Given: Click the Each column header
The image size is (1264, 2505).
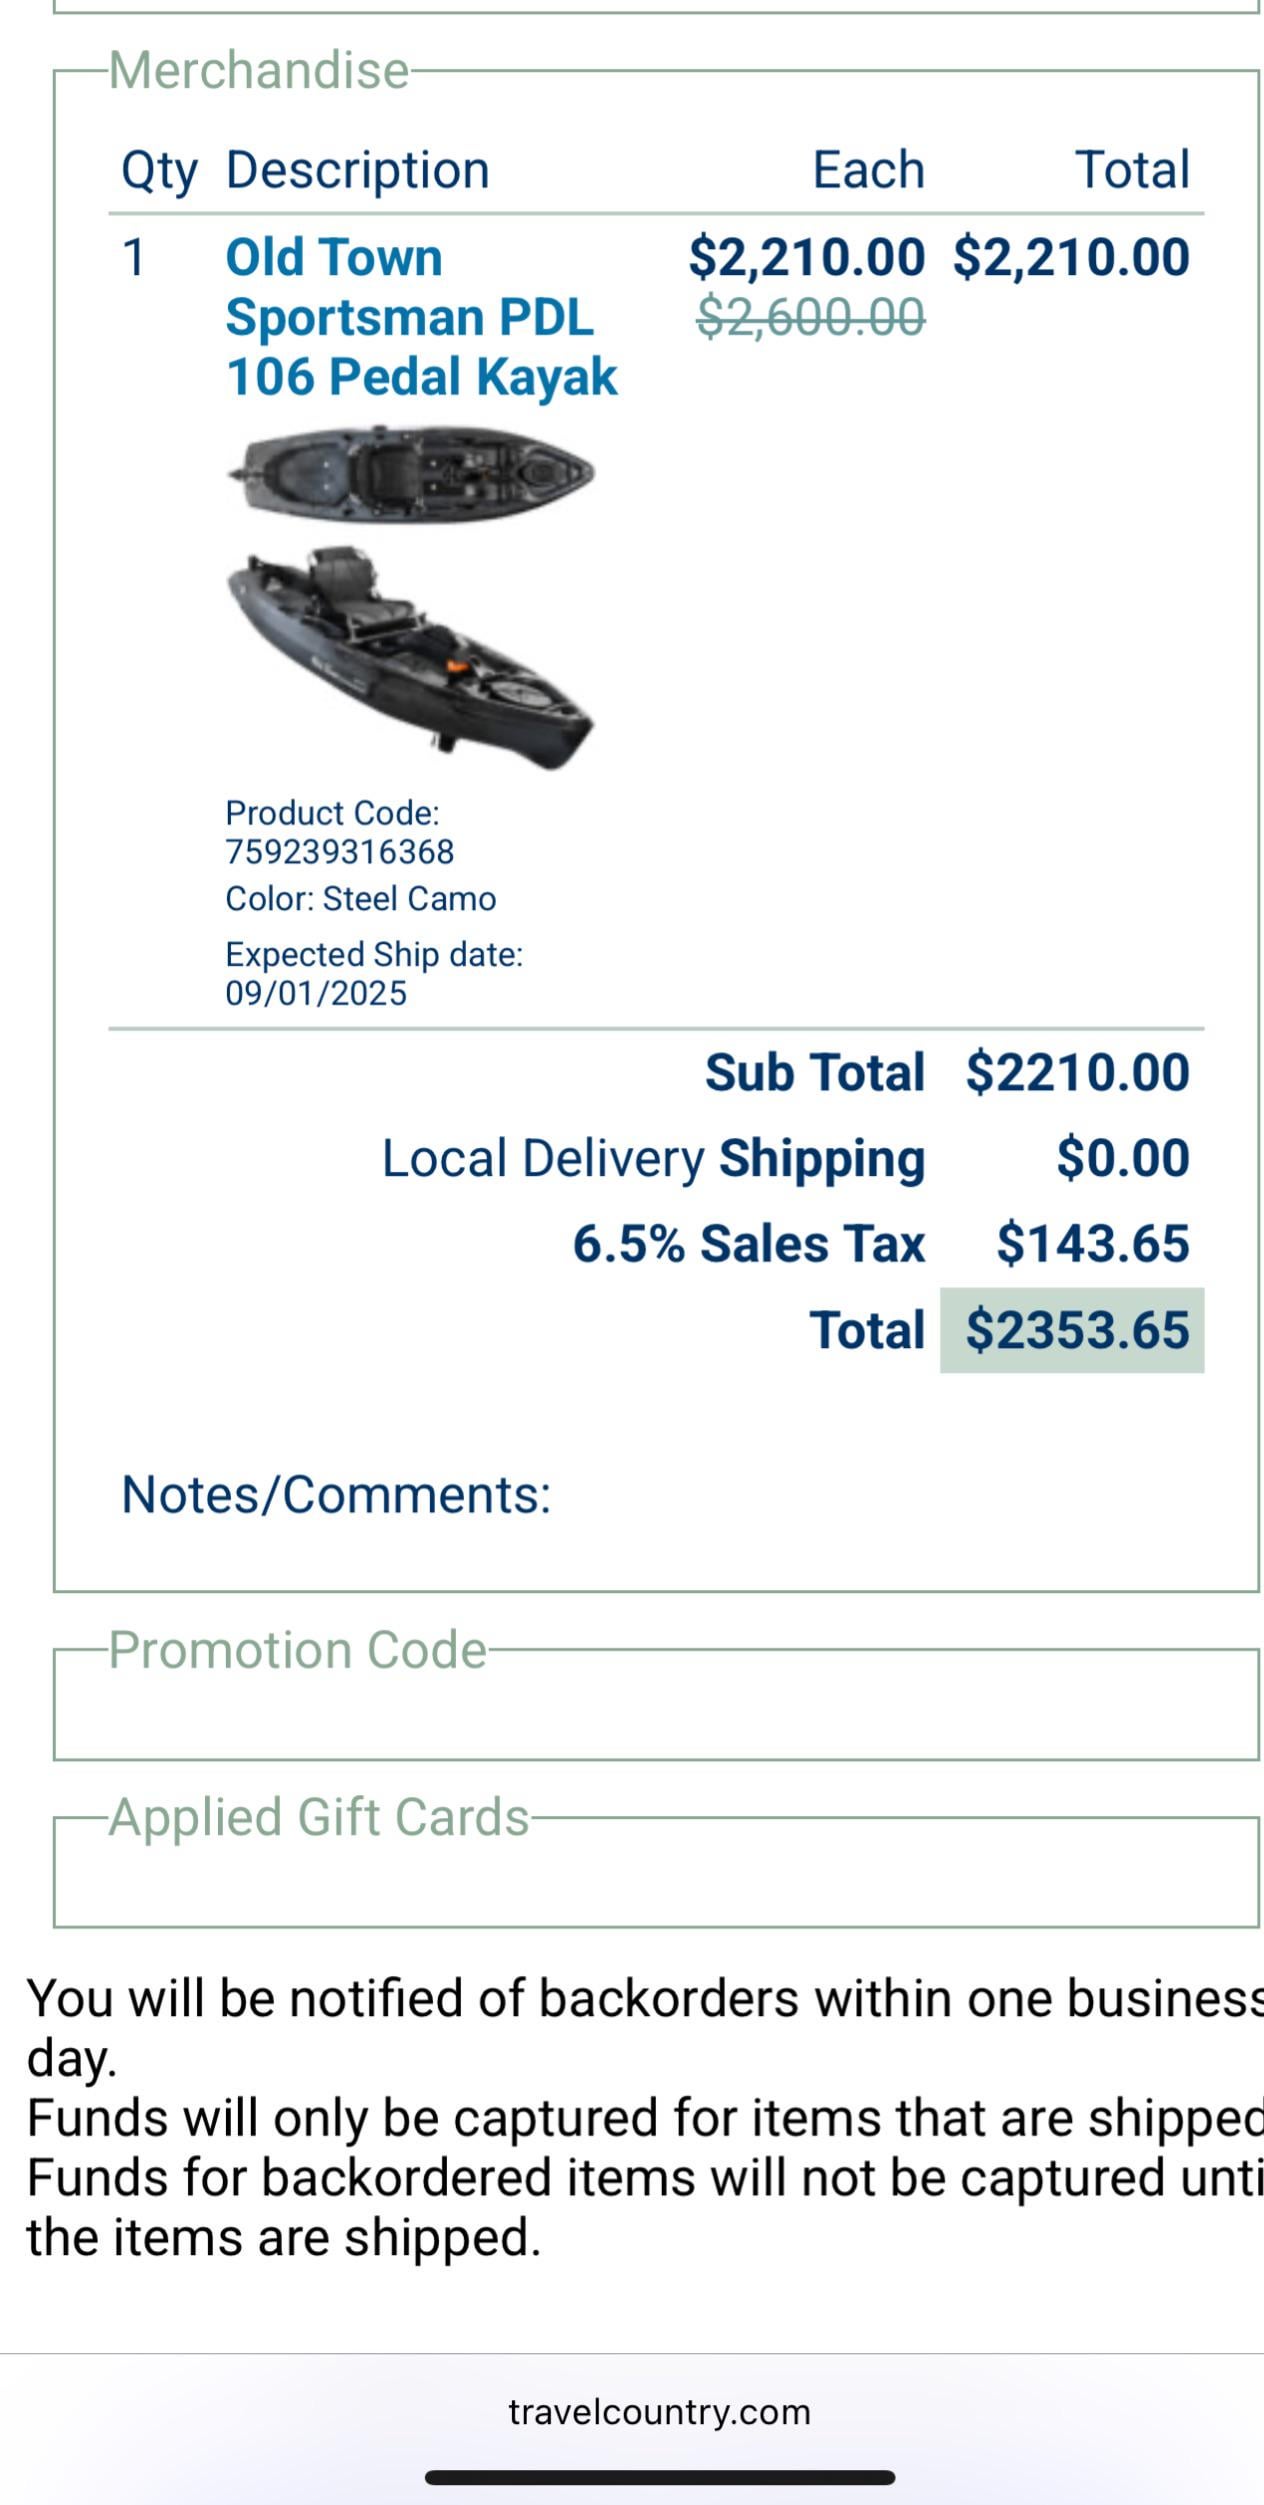Looking at the screenshot, I should click(868, 170).
